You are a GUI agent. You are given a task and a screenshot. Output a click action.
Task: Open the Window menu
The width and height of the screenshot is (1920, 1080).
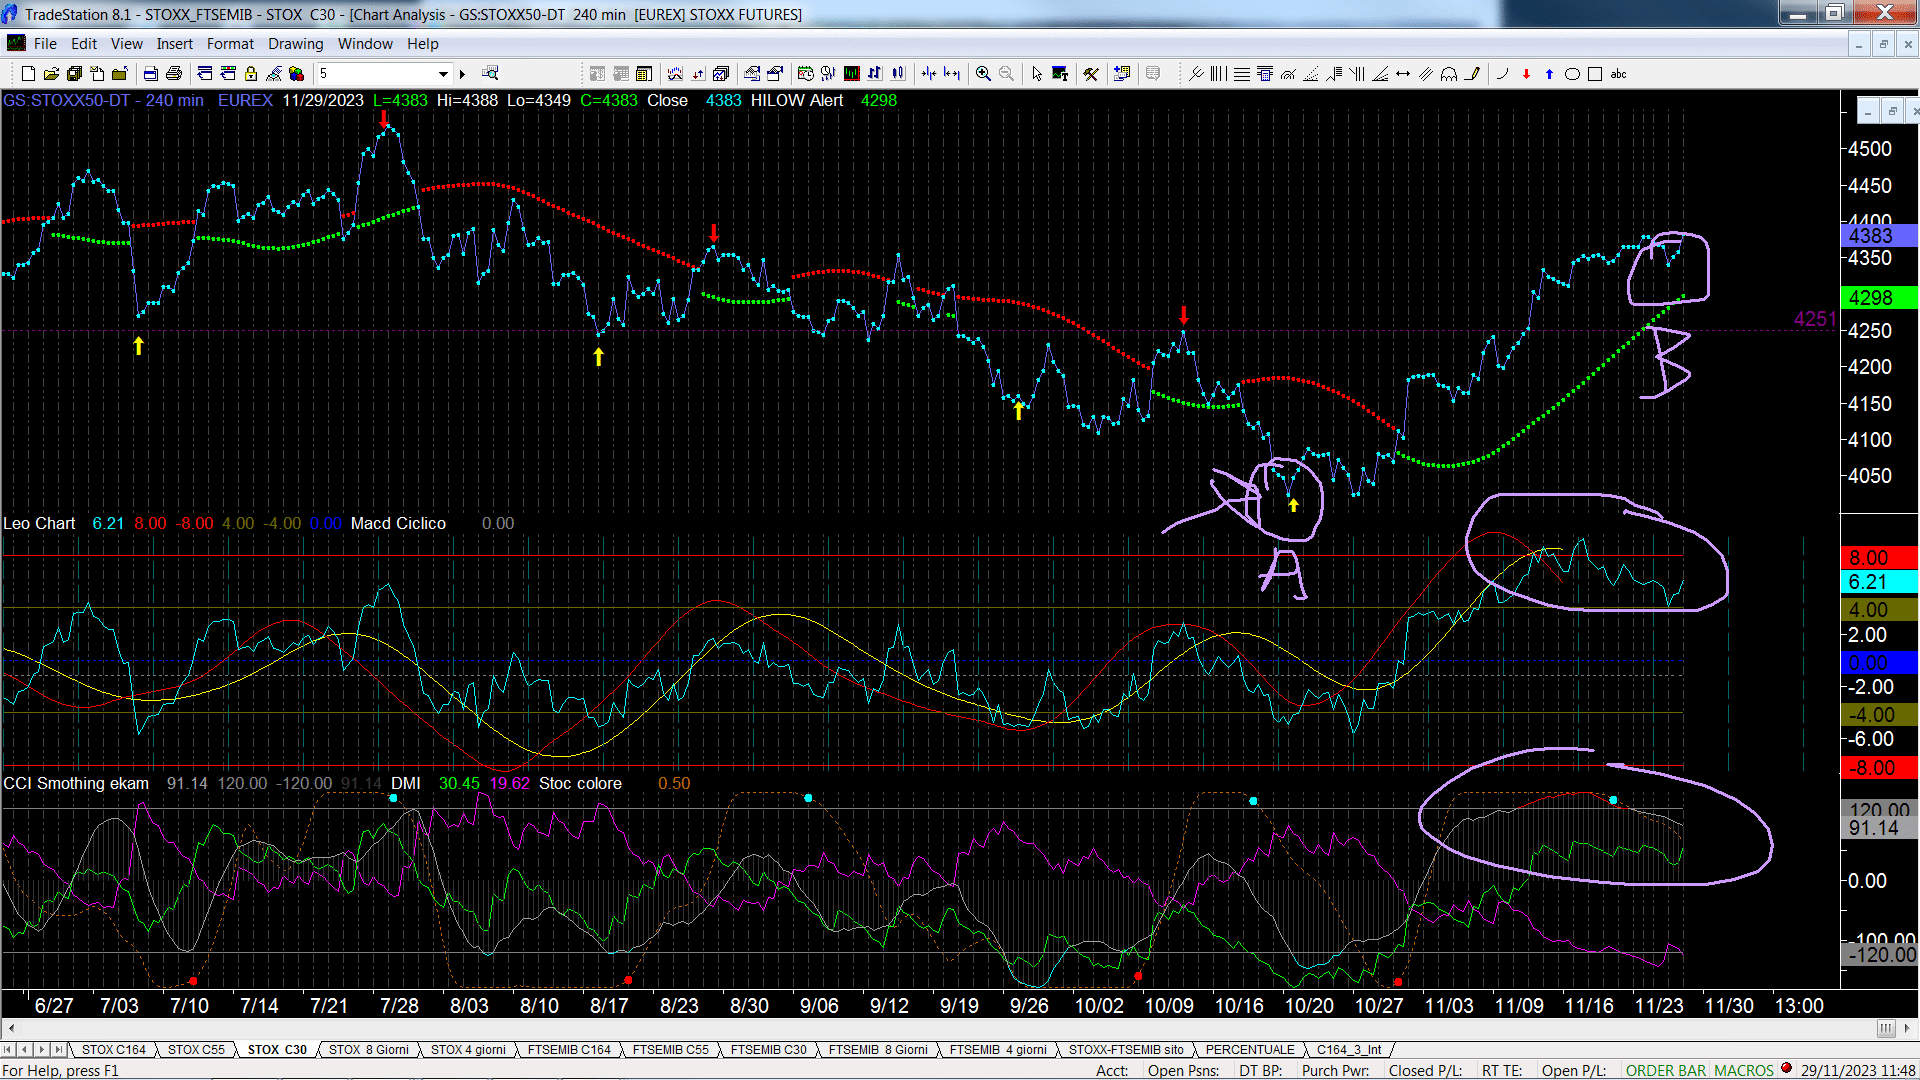pos(365,44)
